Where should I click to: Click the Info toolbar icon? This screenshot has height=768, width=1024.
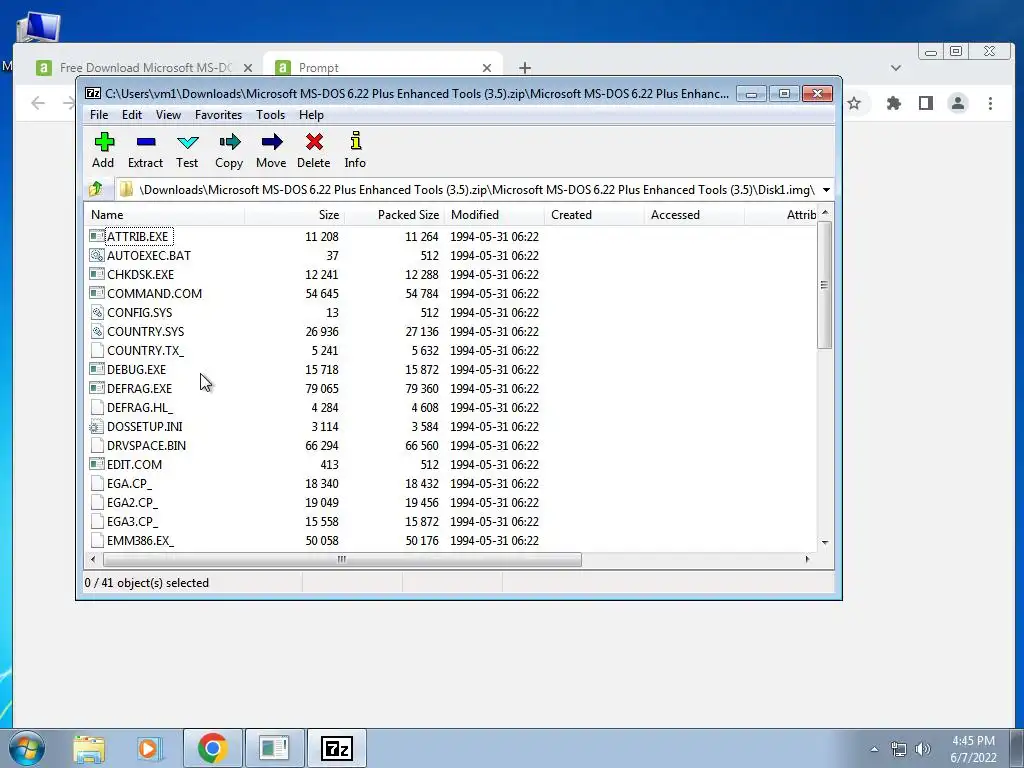[355, 141]
